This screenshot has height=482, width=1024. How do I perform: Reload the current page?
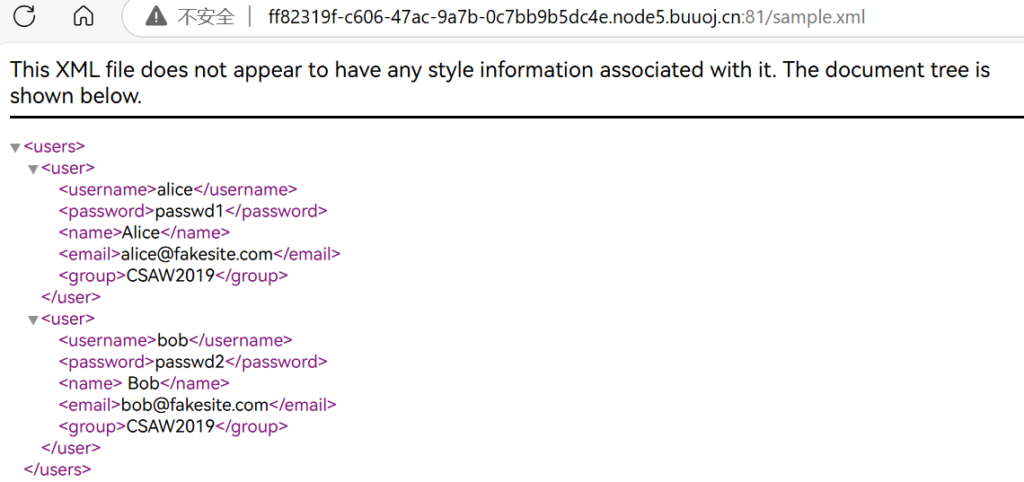click(x=25, y=16)
